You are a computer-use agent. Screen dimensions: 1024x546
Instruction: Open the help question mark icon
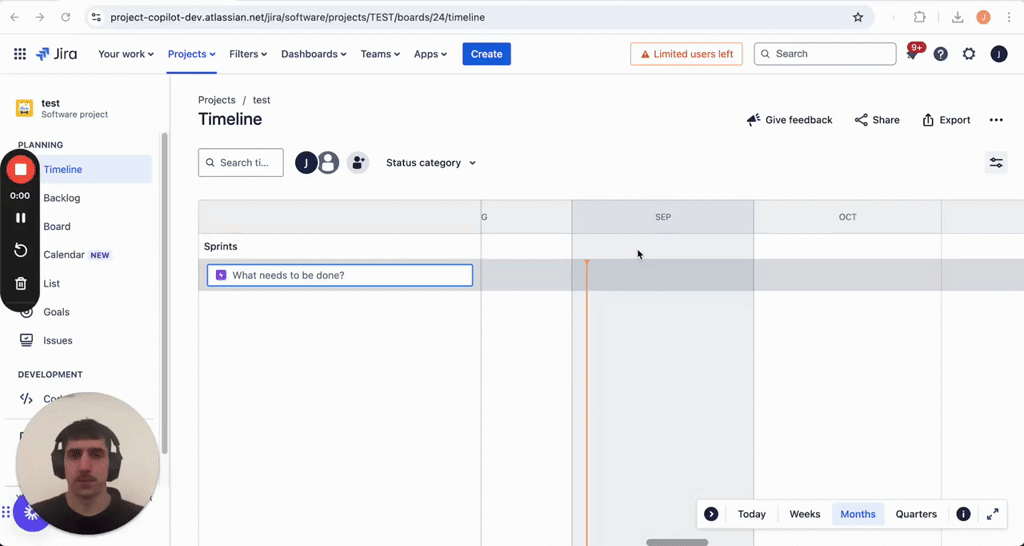pyautogui.click(x=940, y=54)
